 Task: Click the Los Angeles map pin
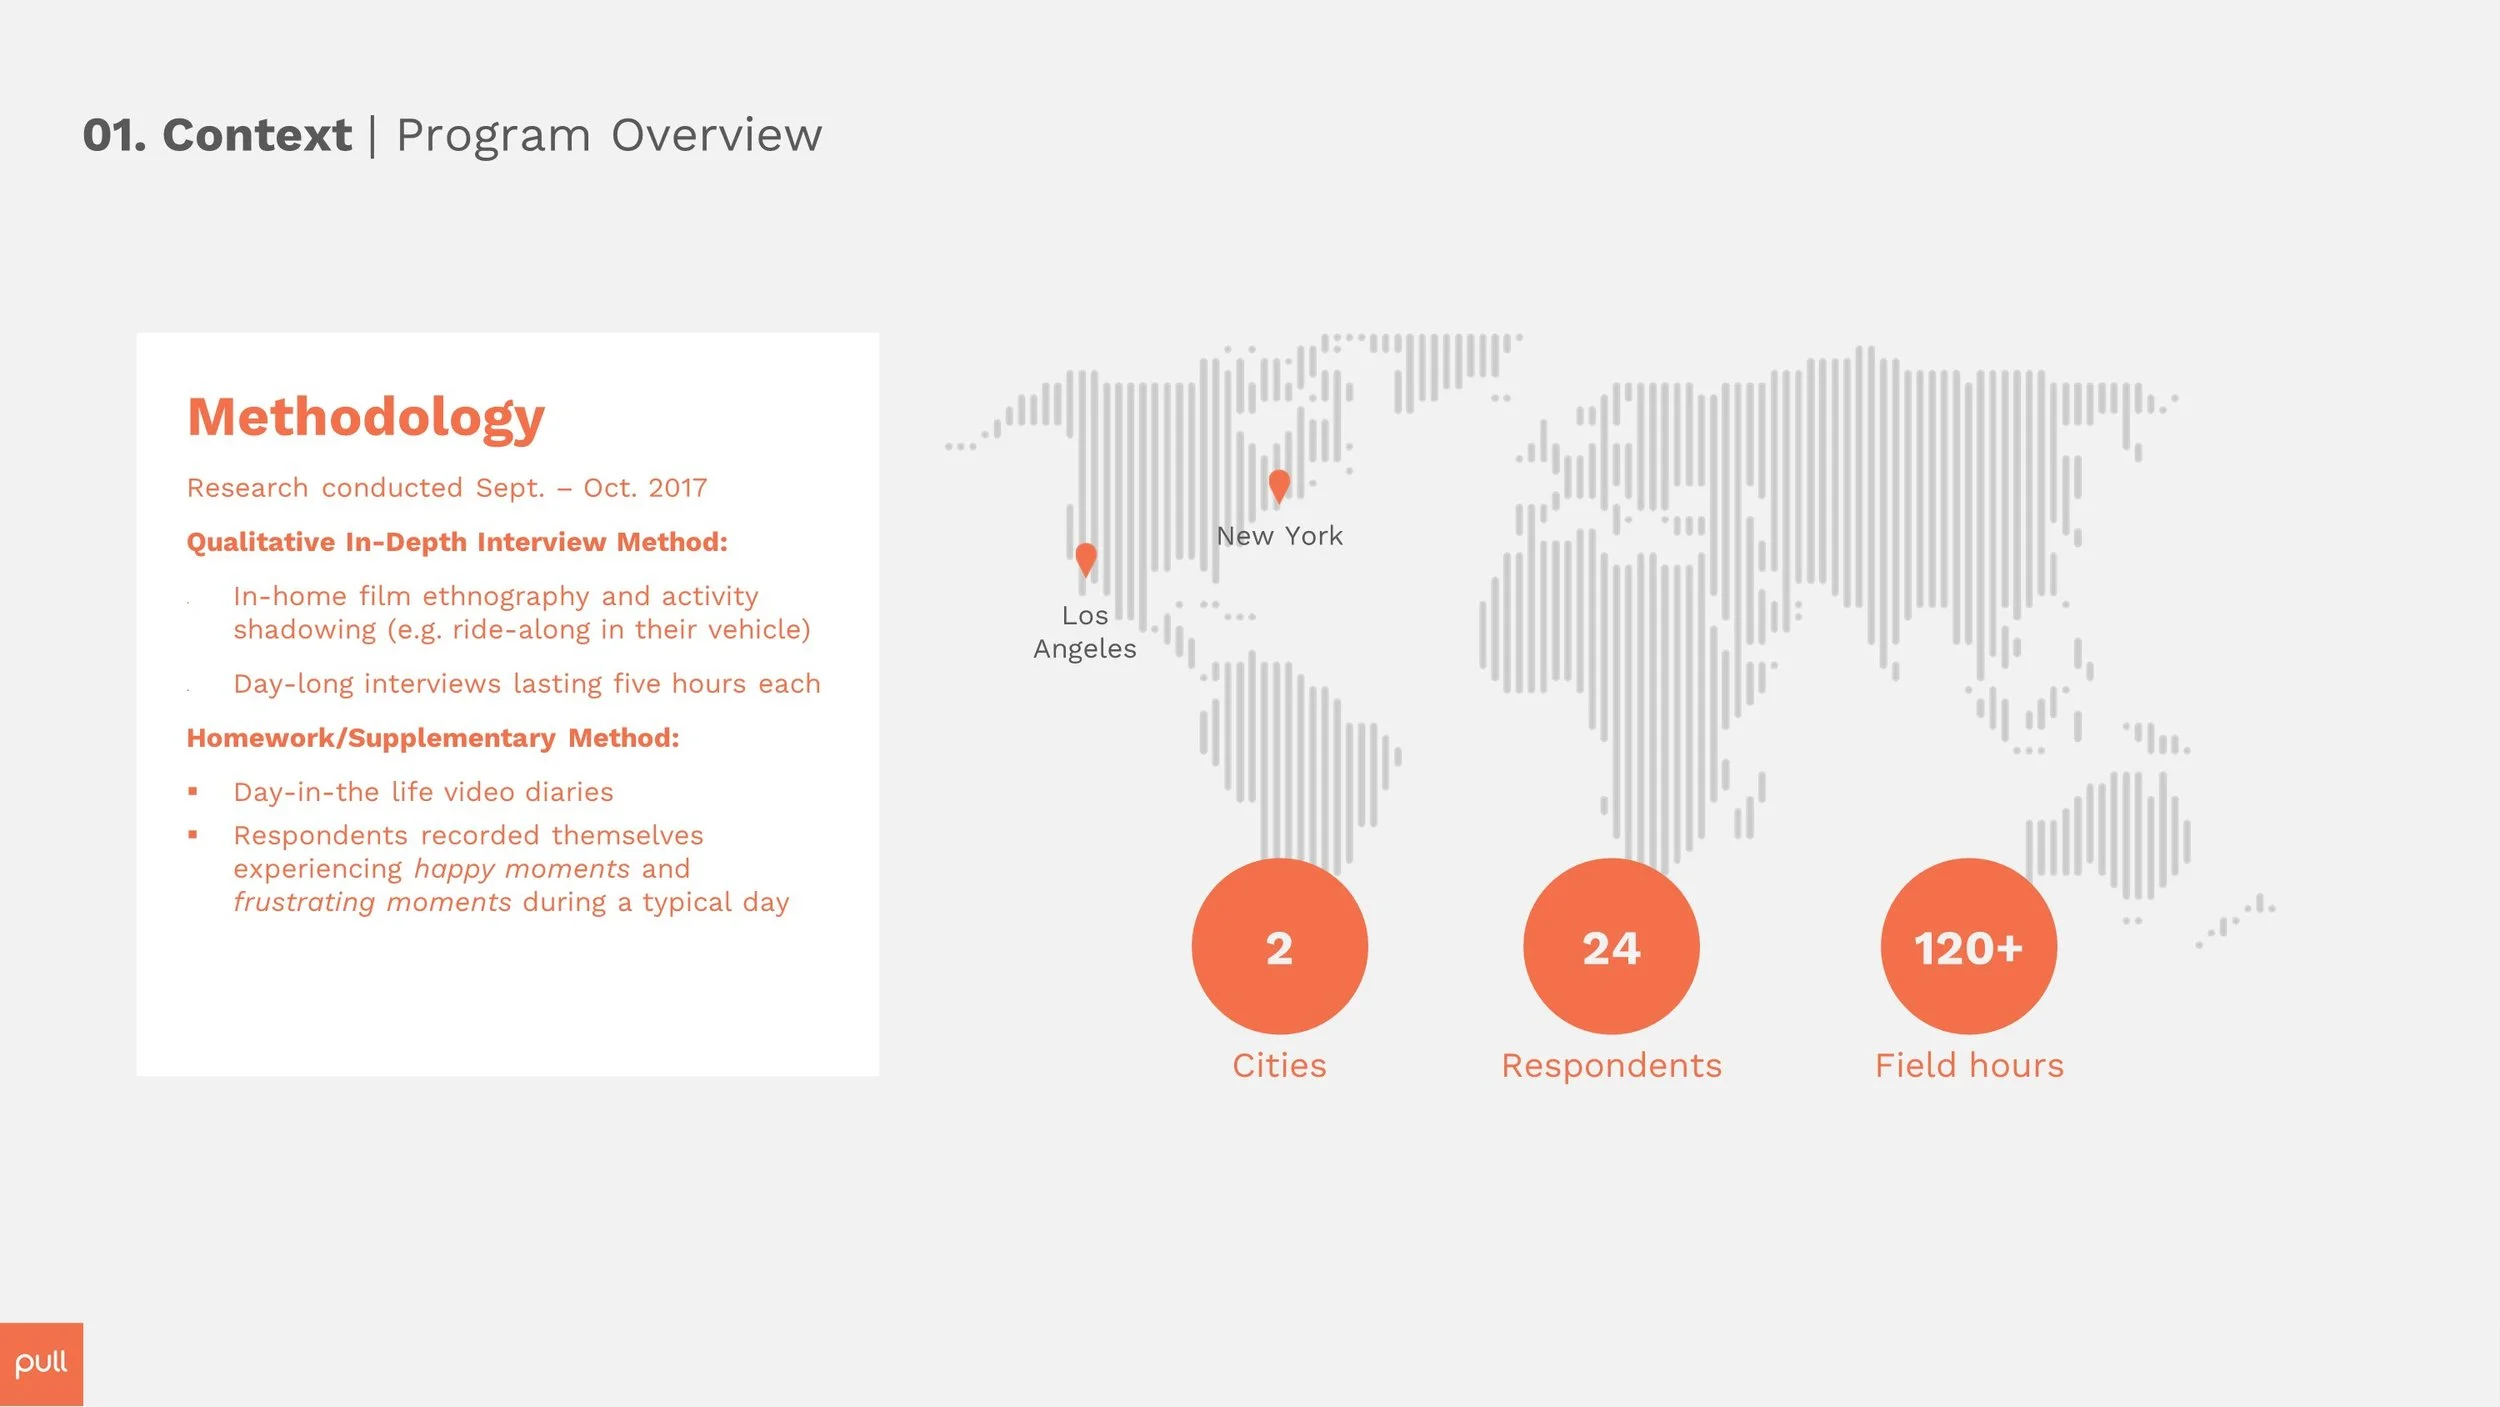(x=1085, y=558)
